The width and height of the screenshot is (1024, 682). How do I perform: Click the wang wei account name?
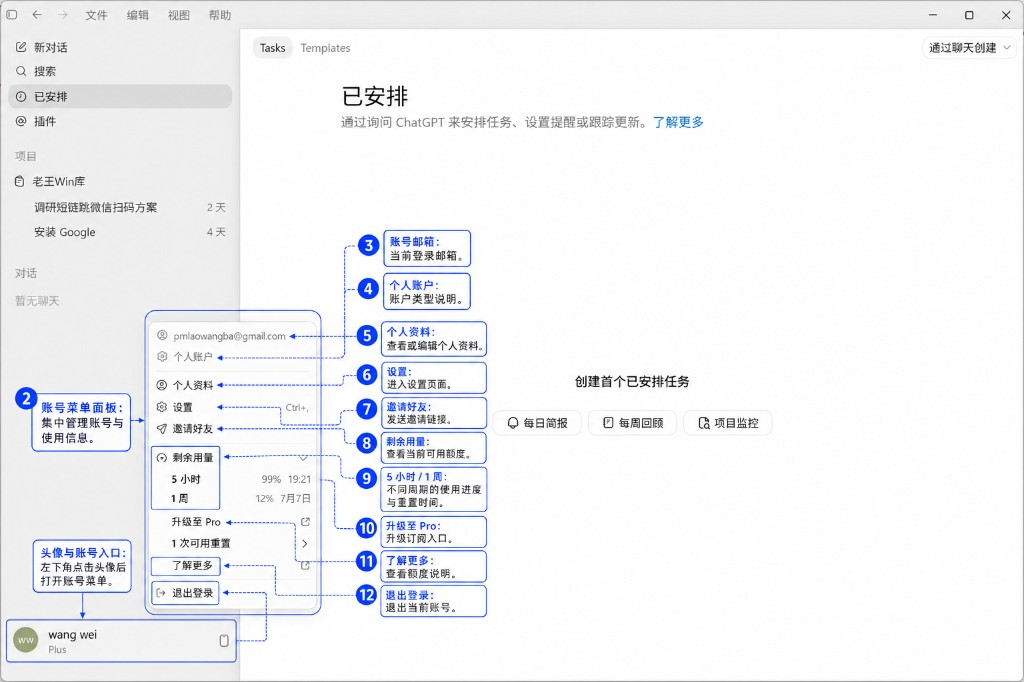point(72,634)
